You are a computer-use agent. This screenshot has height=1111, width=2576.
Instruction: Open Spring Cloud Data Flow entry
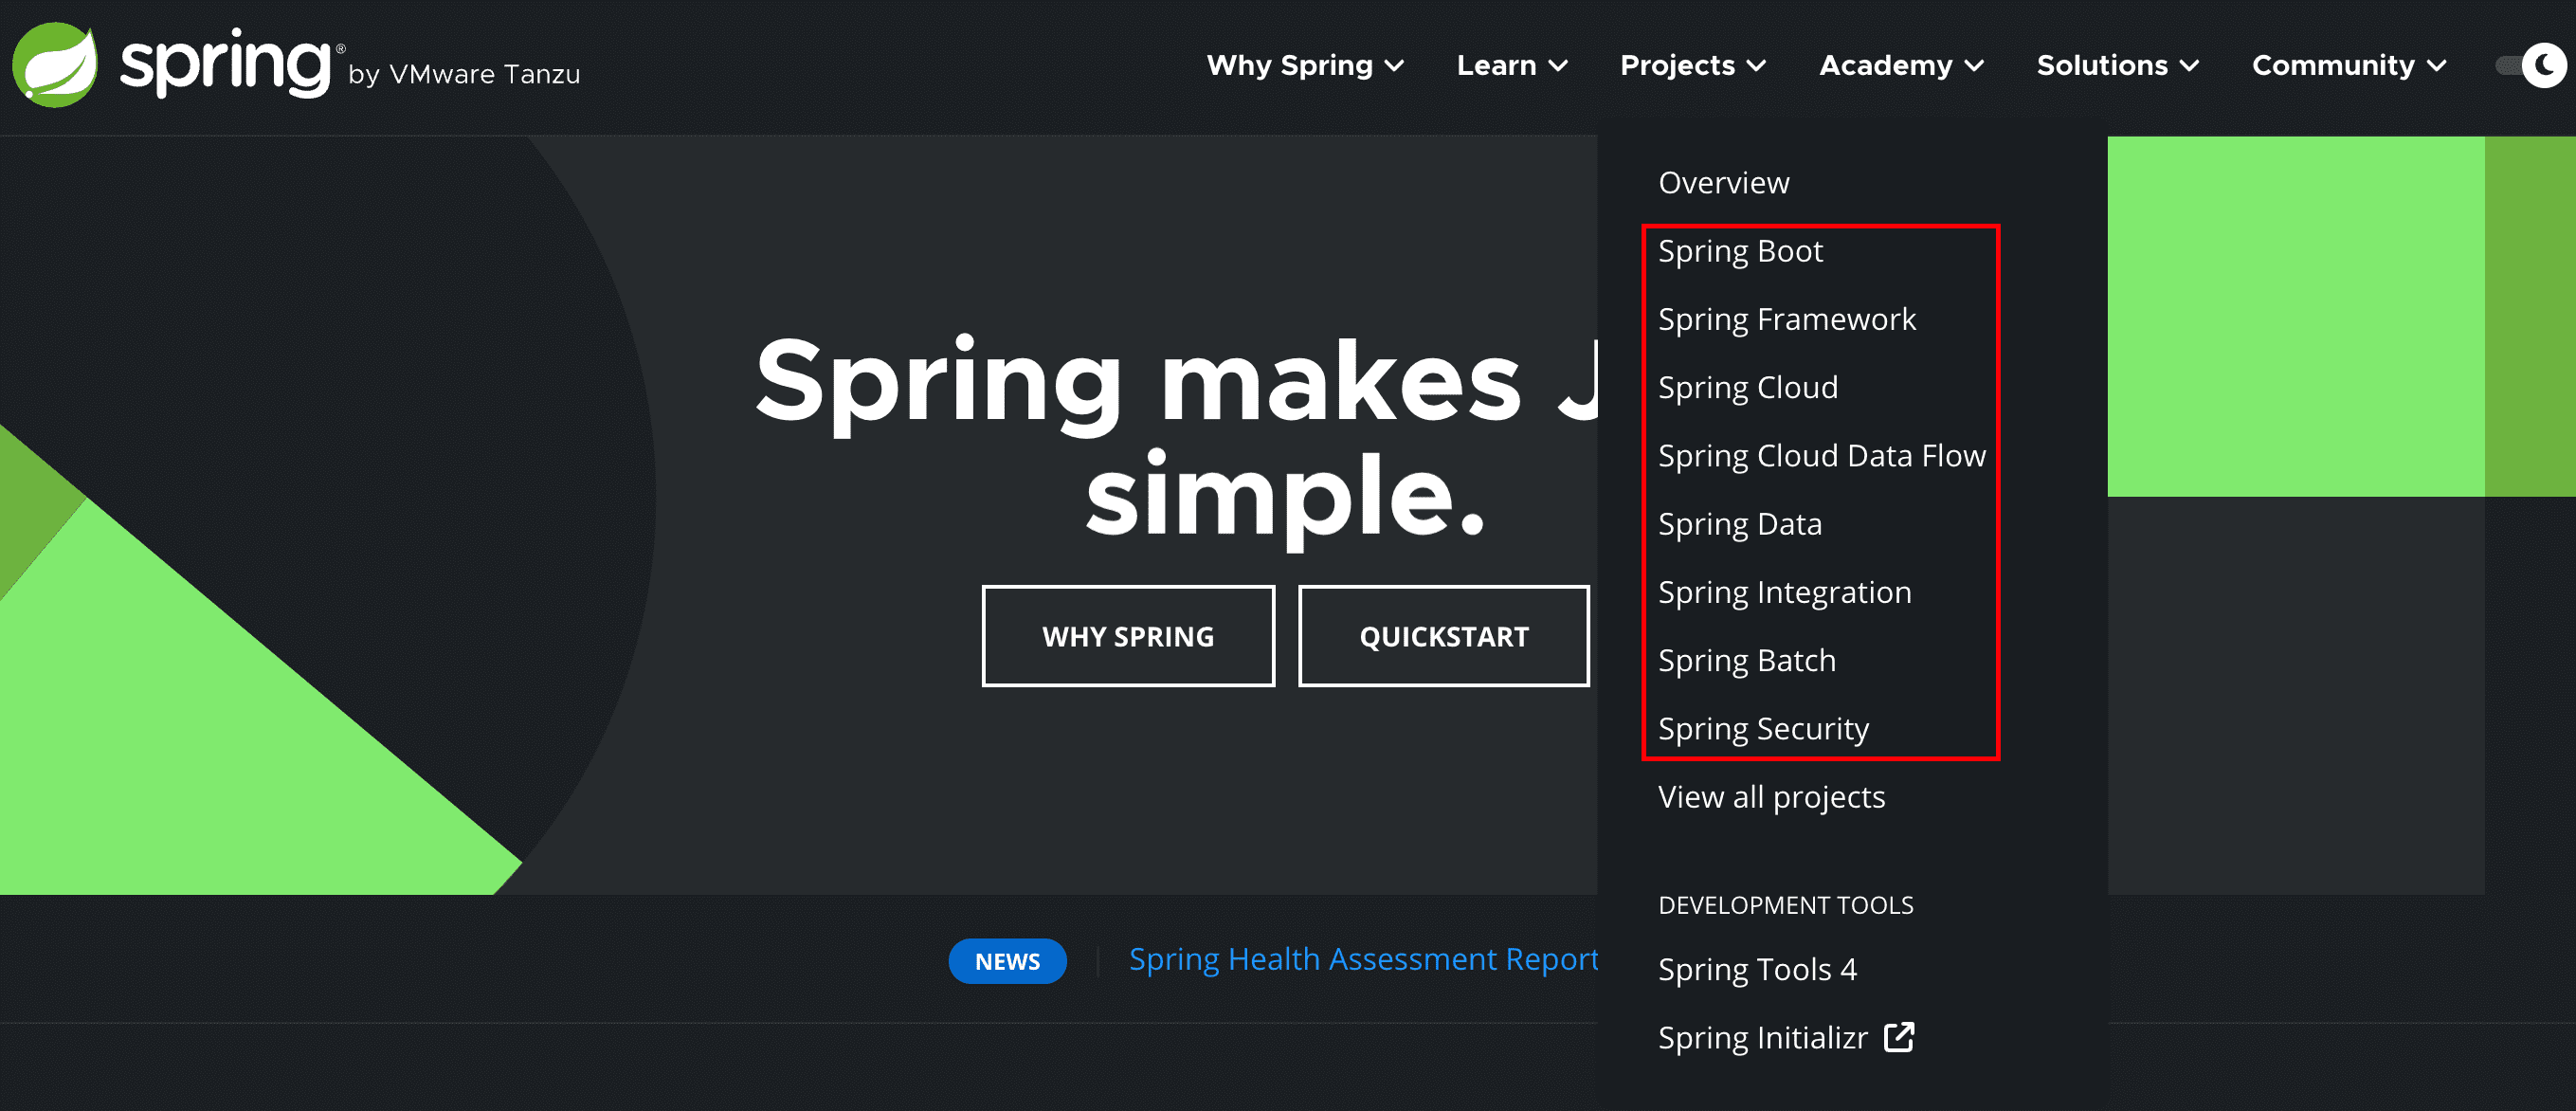[1821, 456]
